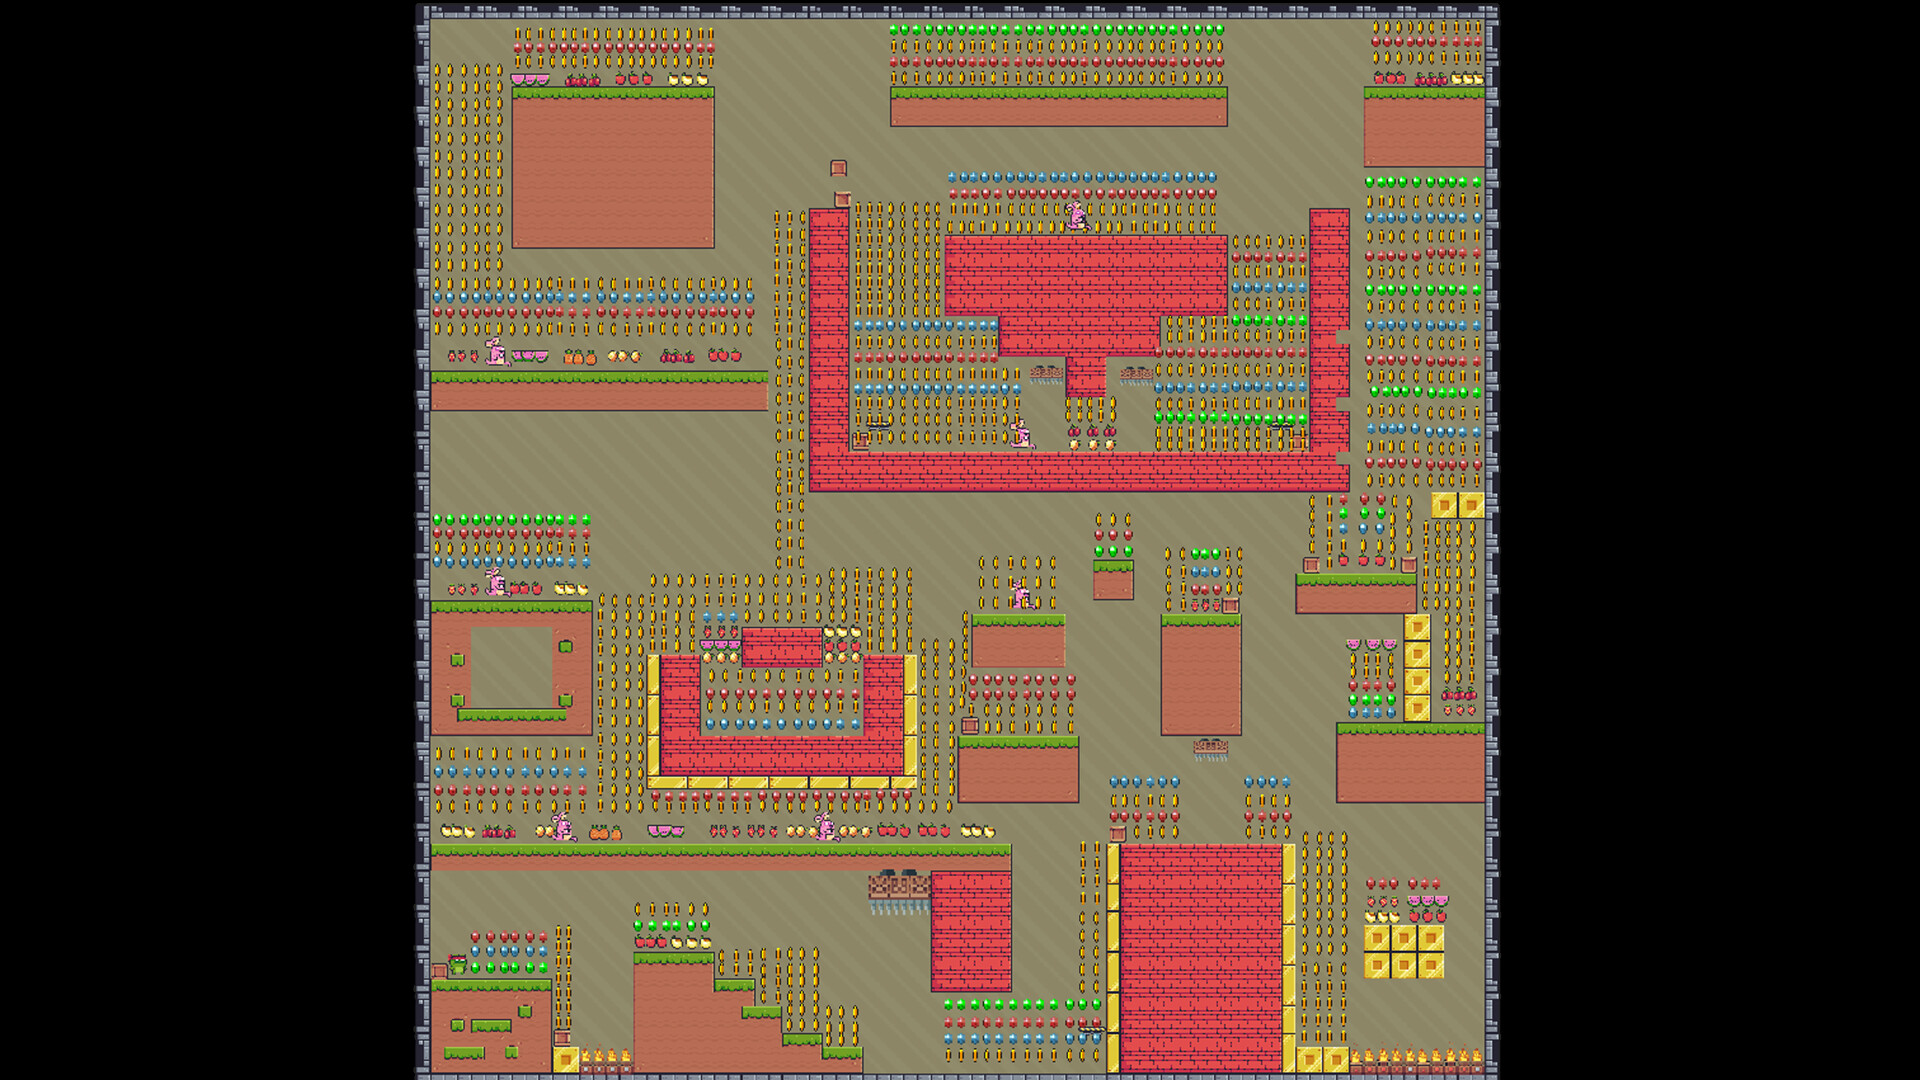Click the wooden crate beside the frog enemy
The height and width of the screenshot is (1080, 1920).
(x=439, y=971)
